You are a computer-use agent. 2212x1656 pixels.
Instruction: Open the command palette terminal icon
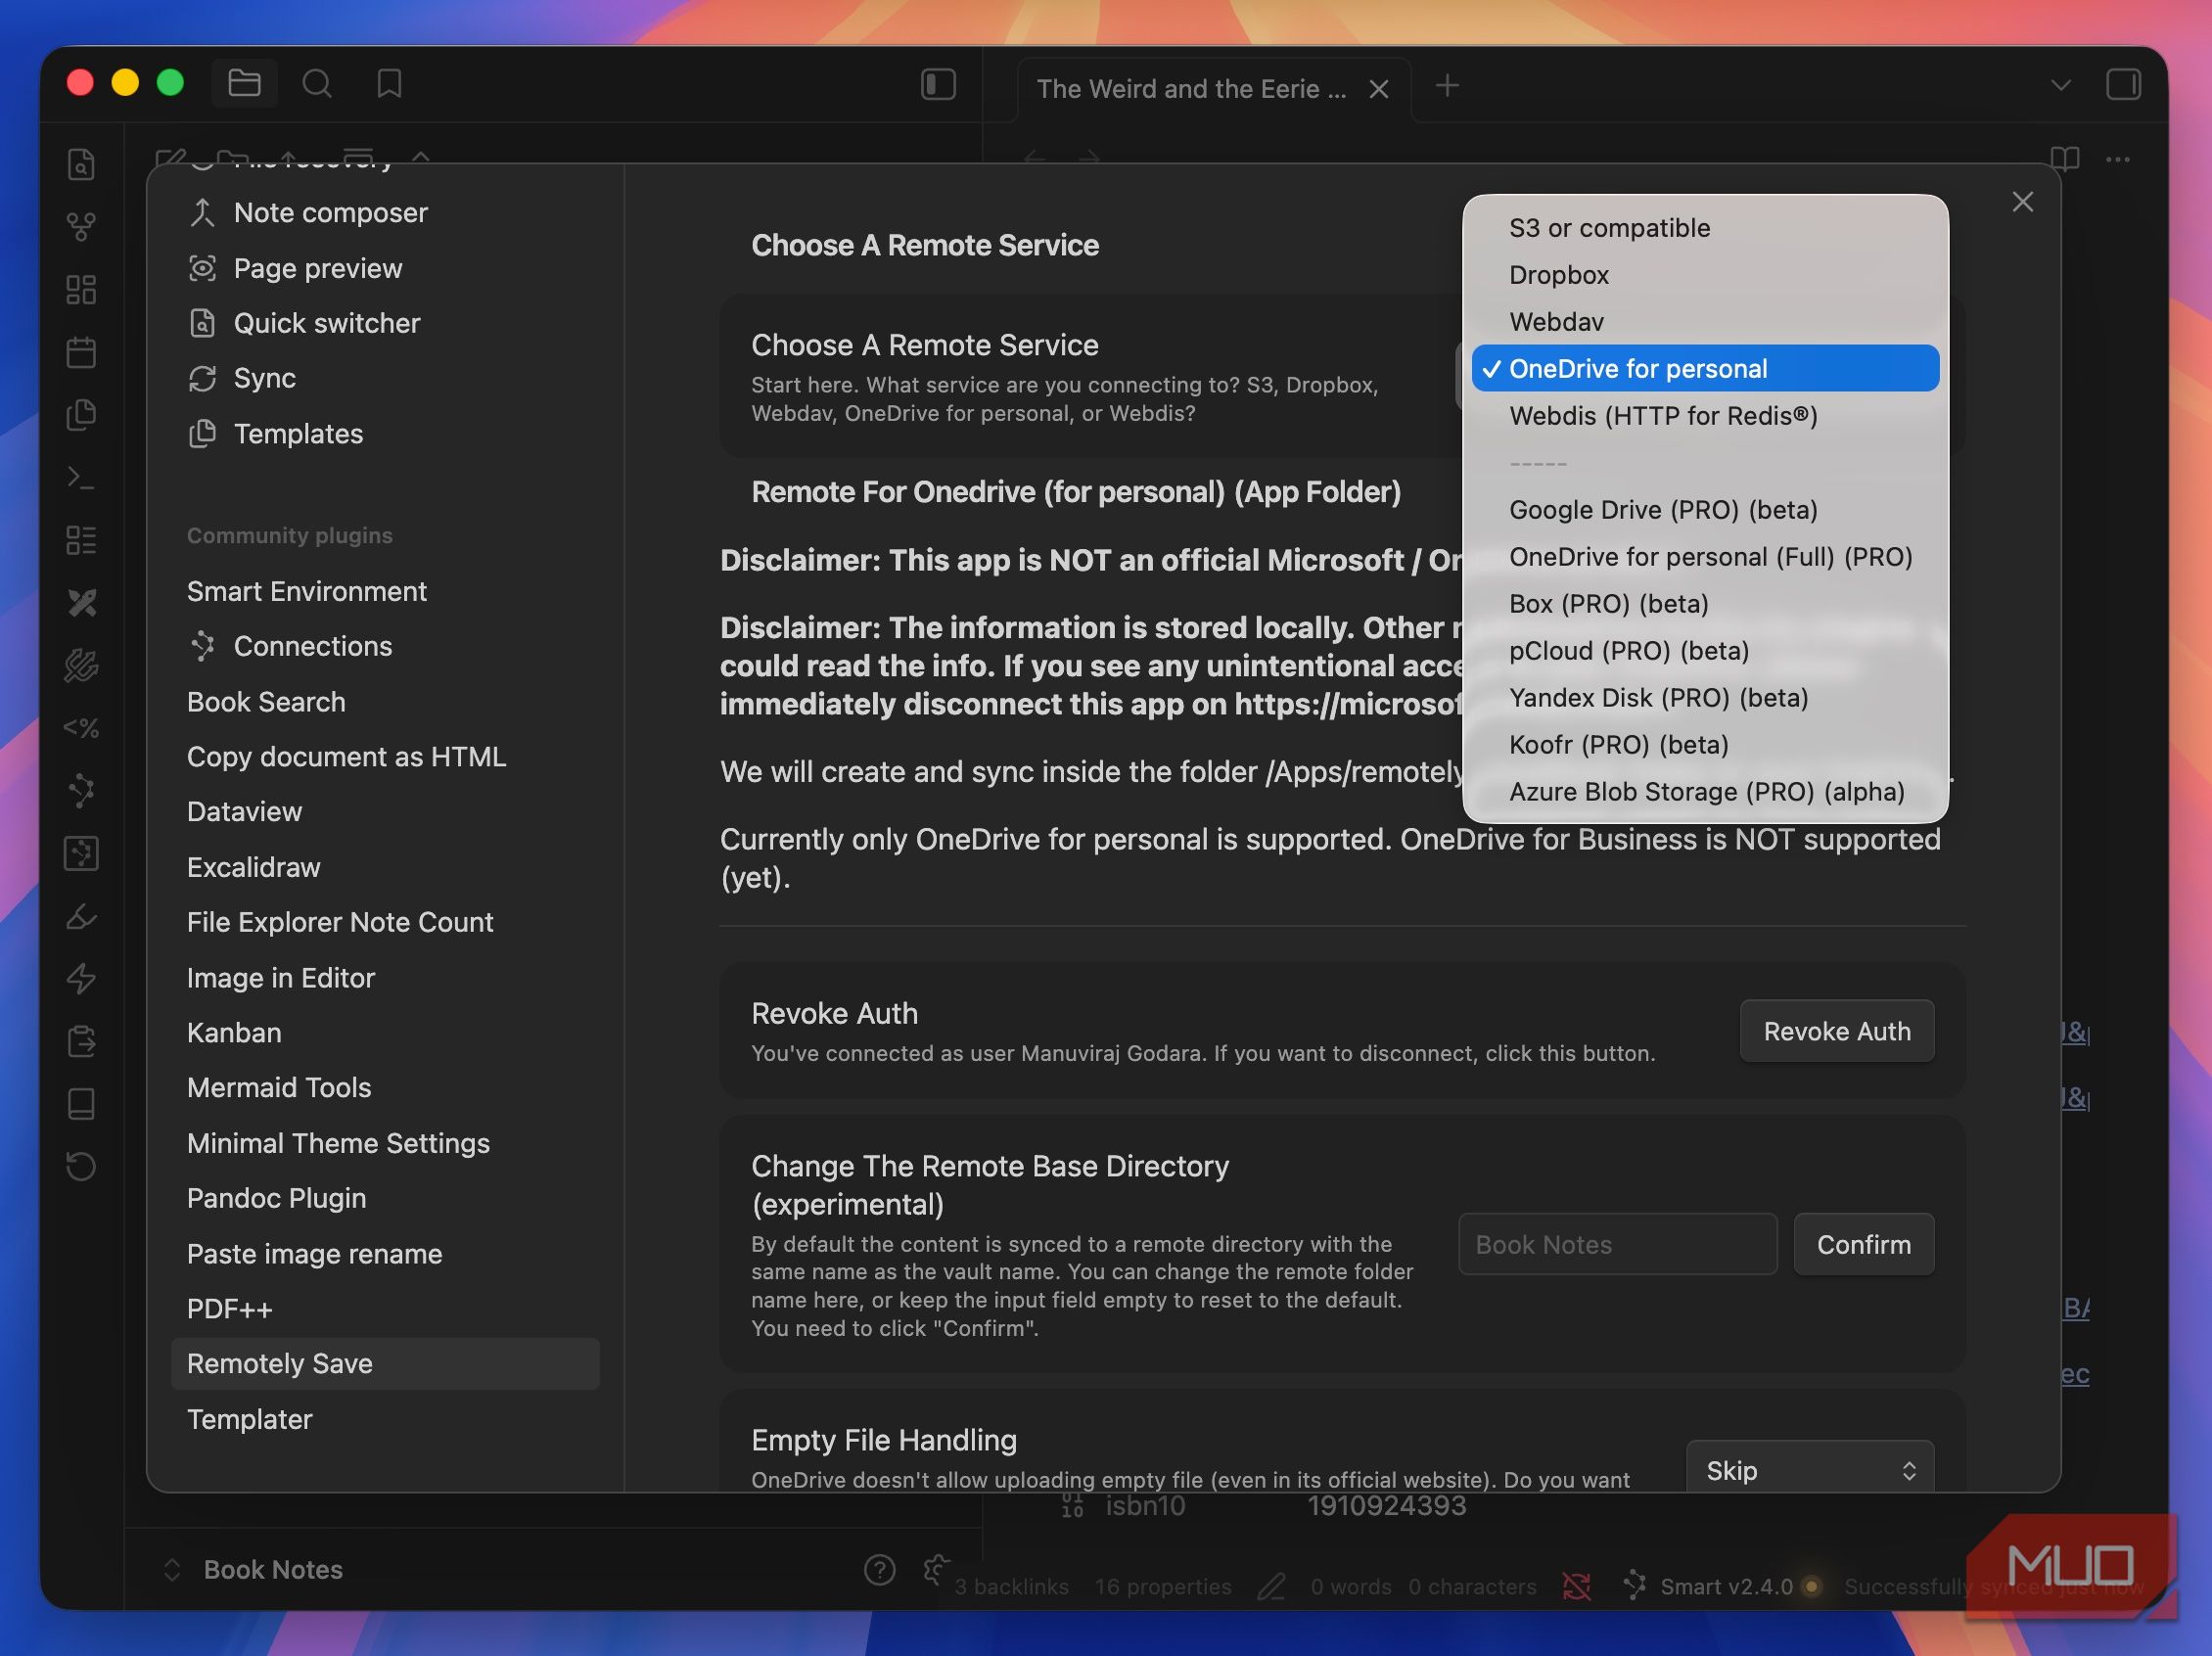(81, 477)
